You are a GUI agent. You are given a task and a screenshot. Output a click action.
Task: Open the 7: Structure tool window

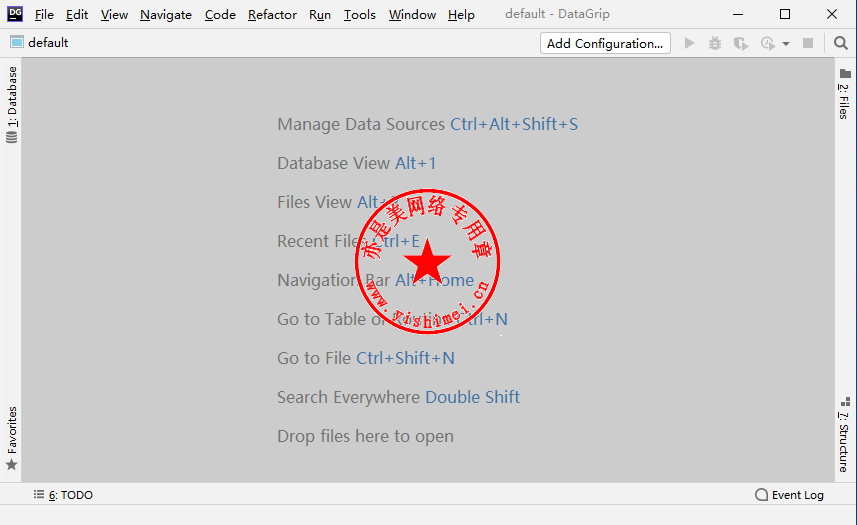click(x=844, y=434)
